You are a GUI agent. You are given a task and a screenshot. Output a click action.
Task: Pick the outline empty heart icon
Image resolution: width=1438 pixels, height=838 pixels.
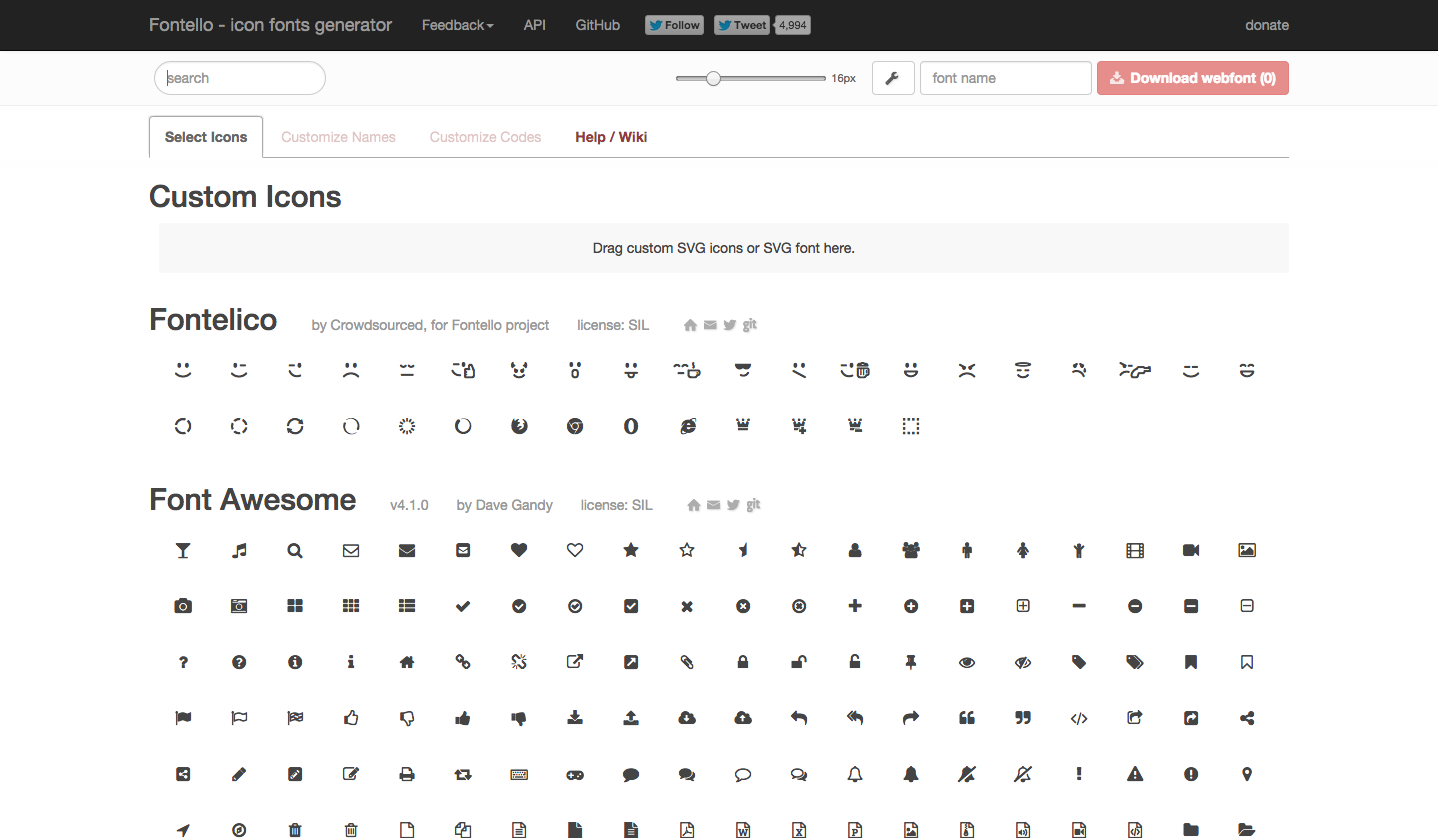[x=575, y=550]
